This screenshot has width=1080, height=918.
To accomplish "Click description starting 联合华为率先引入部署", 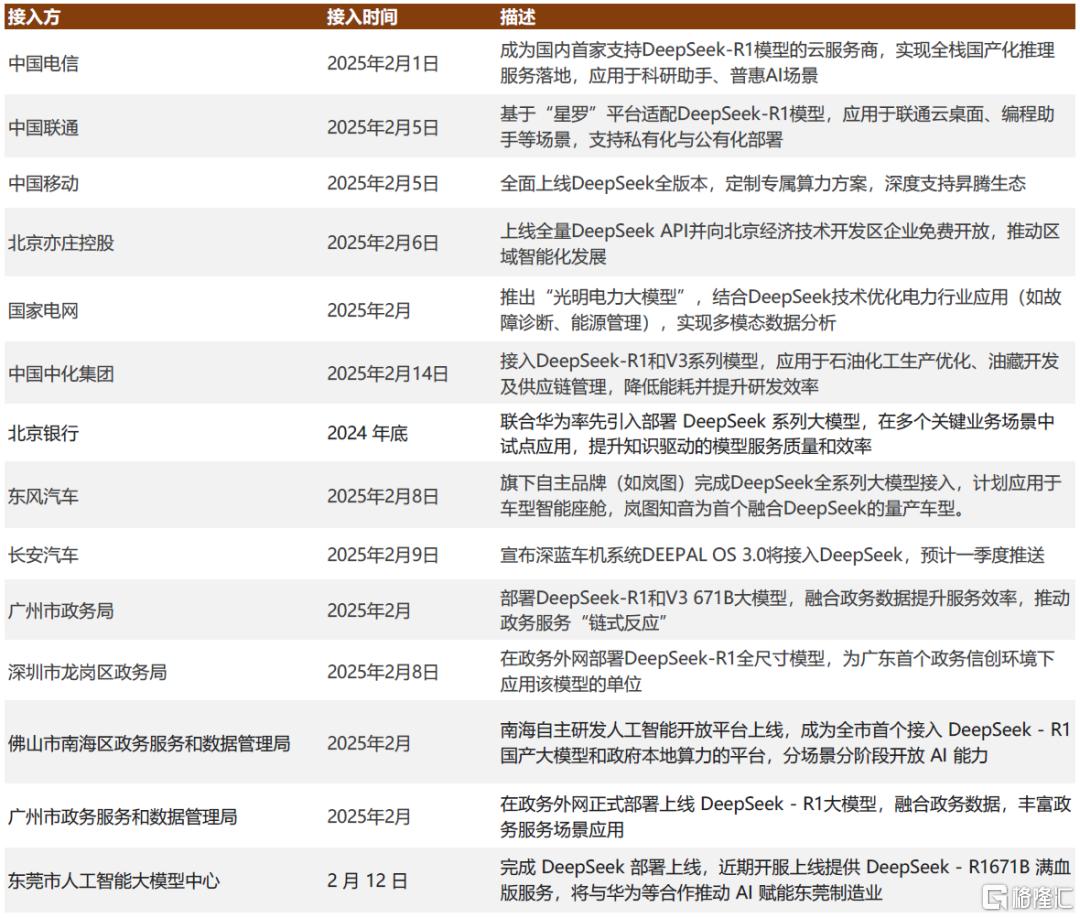I will 778,433.
